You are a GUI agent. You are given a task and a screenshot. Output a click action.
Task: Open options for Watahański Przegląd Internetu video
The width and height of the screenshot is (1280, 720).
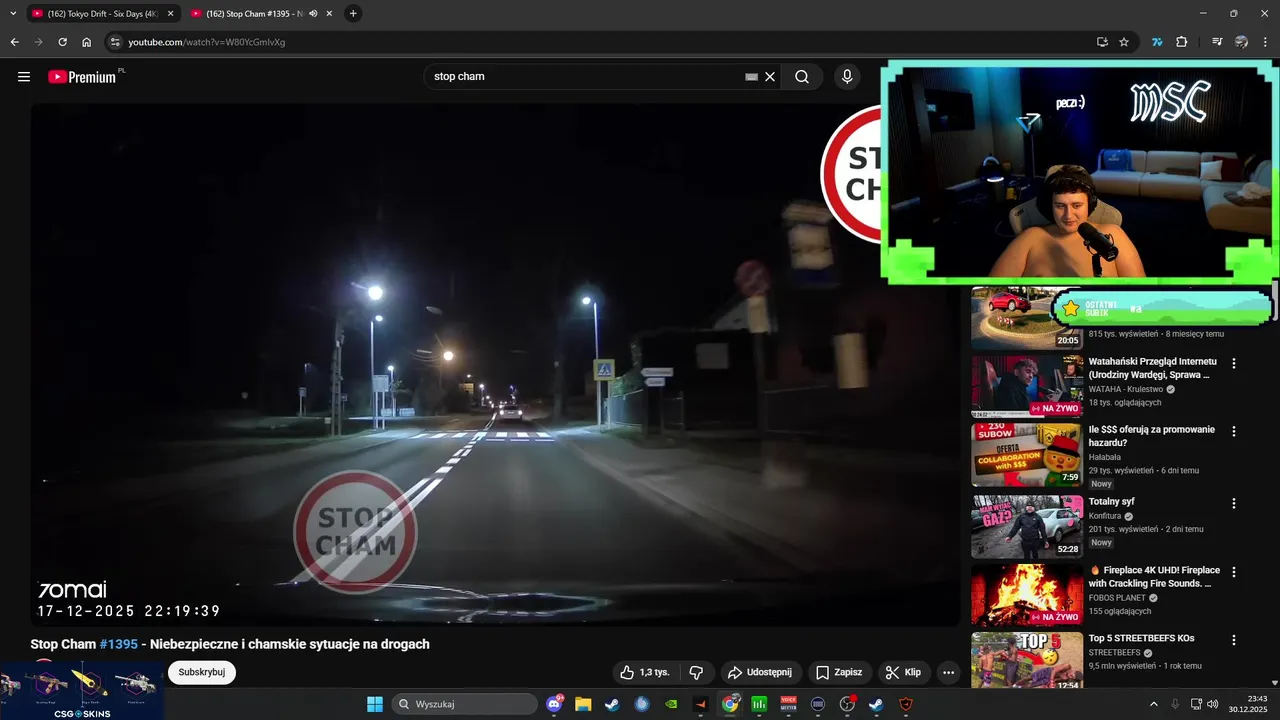(x=1234, y=364)
